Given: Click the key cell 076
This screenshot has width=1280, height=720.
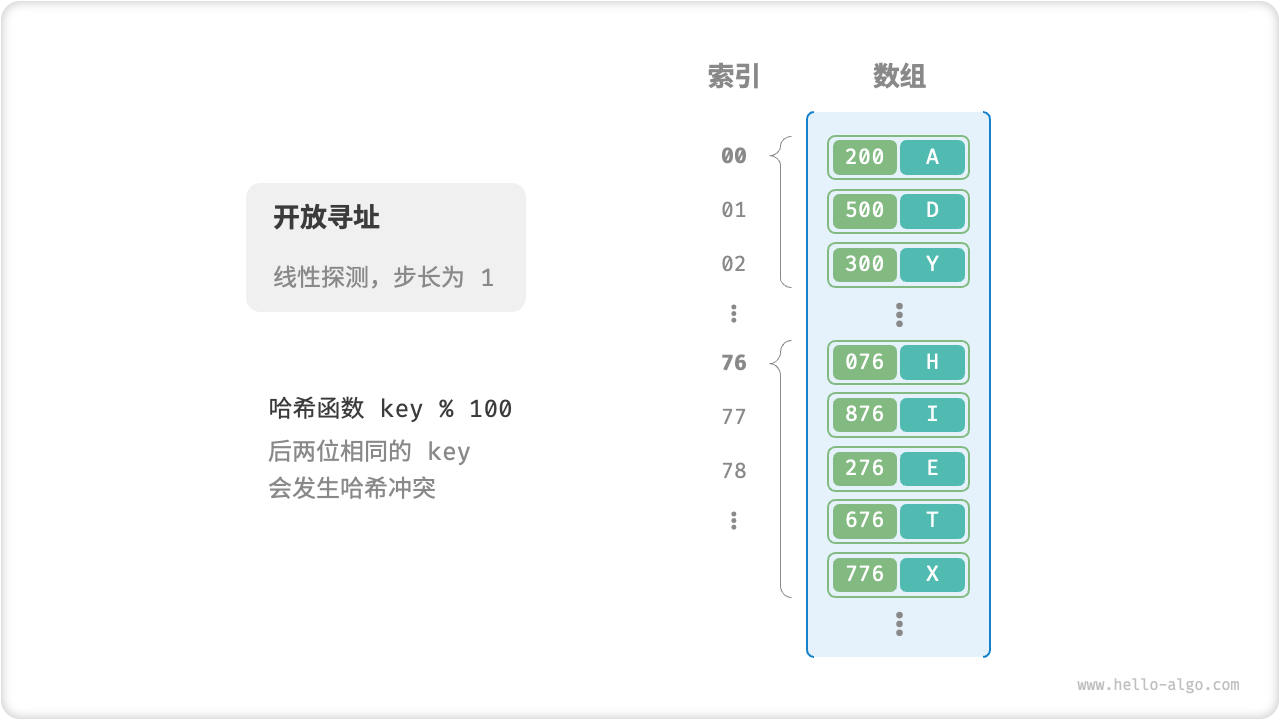Looking at the screenshot, I should pos(865,362).
